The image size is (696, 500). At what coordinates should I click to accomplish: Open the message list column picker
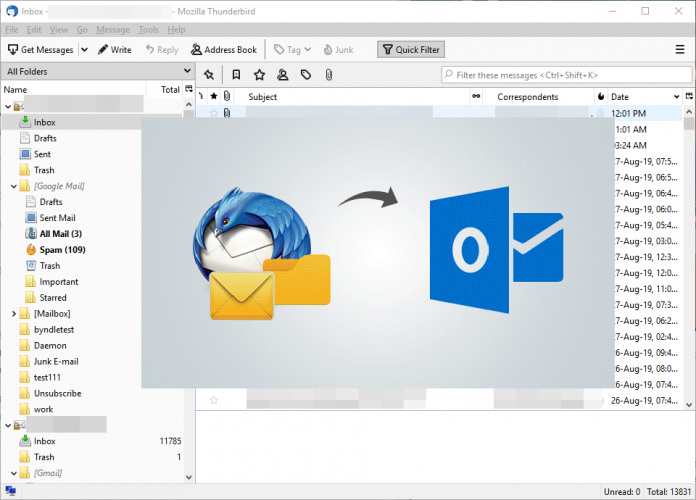(x=689, y=96)
